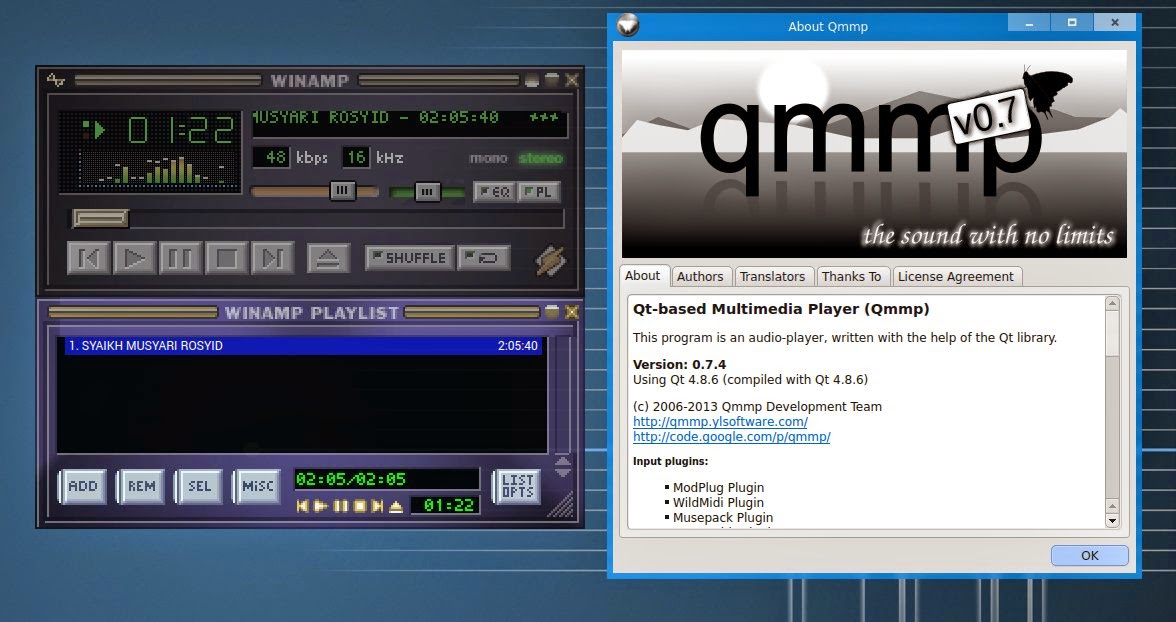Open the ADD menu in Winamp Playlist

pyautogui.click(x=82, y=486)
